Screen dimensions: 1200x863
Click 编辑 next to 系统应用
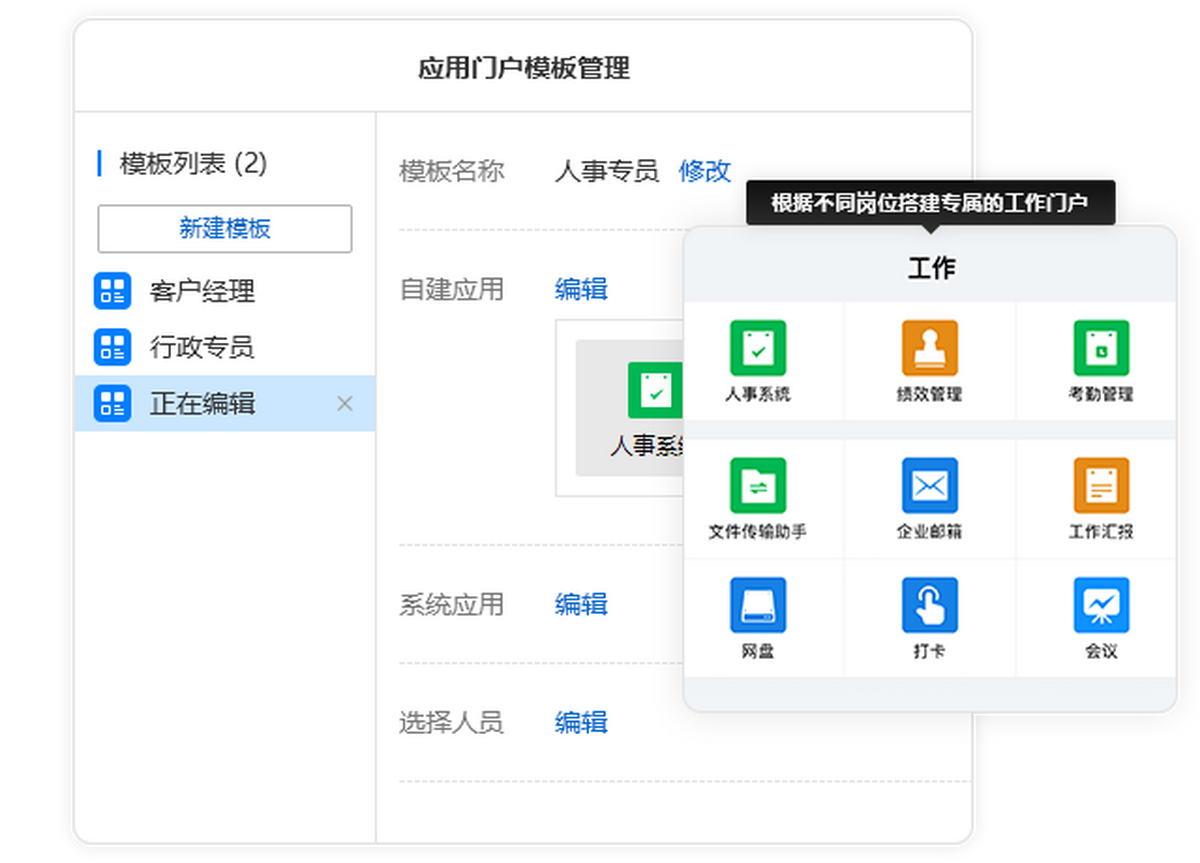click(581, 604)
